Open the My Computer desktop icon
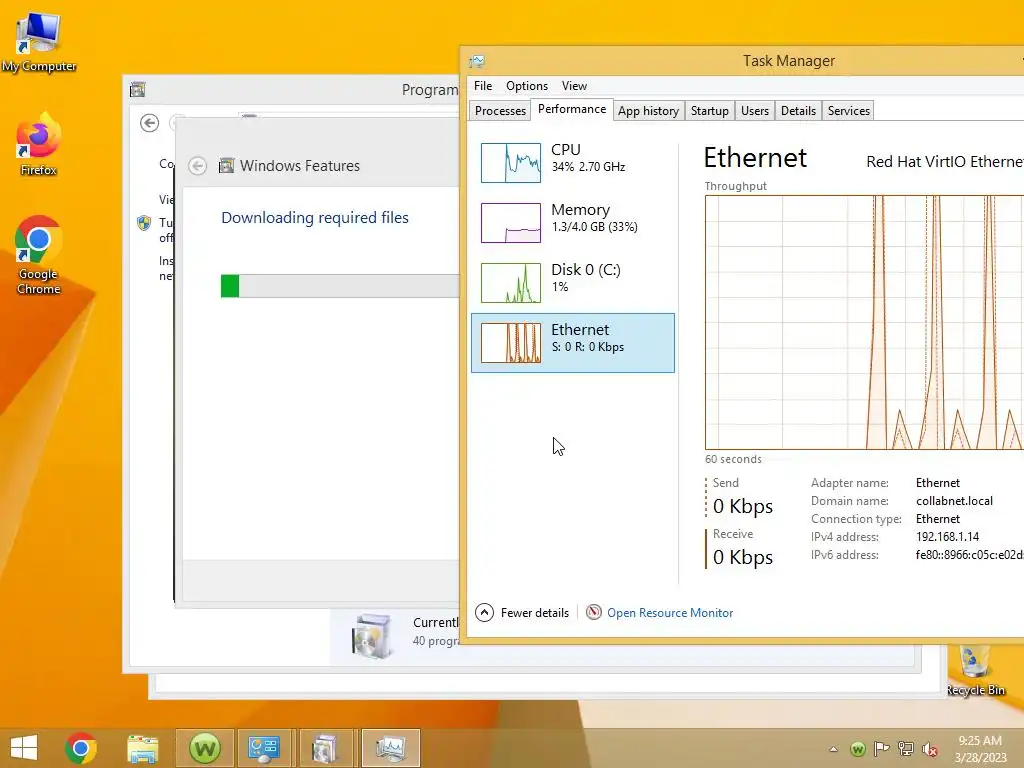 click(x=39, y=43)
